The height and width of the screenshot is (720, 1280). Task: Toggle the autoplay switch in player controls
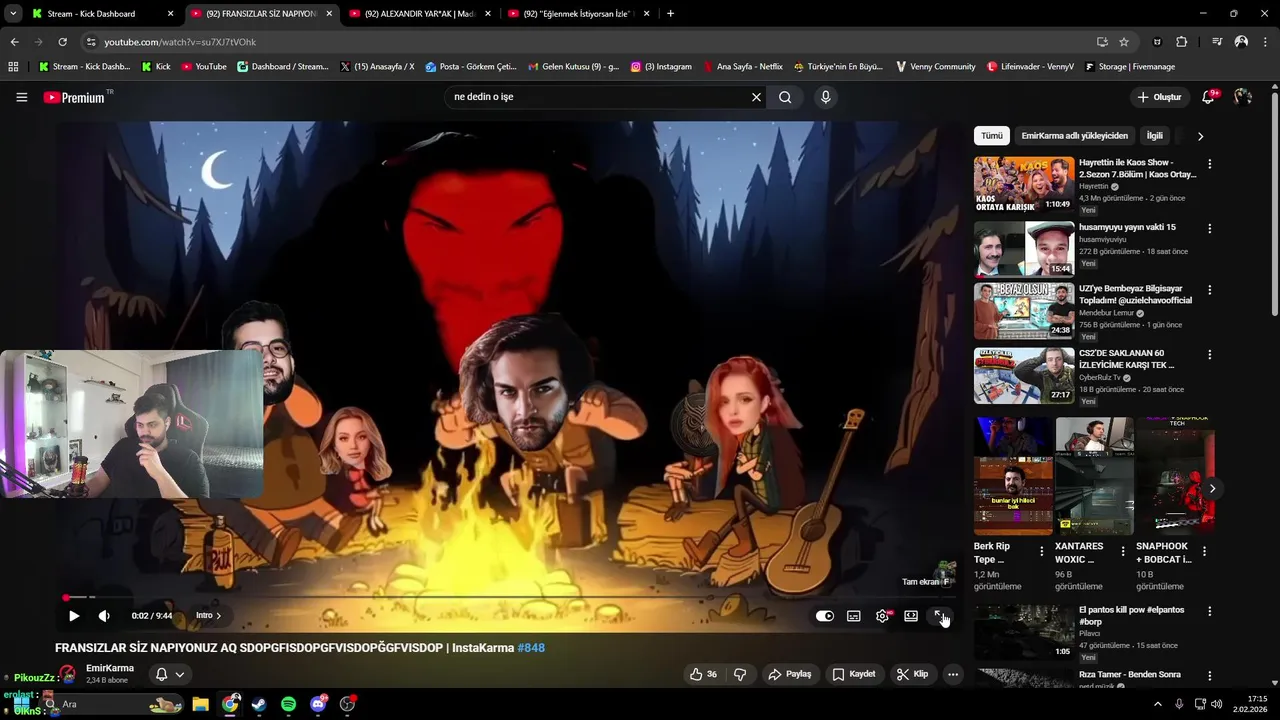point(825,616)
